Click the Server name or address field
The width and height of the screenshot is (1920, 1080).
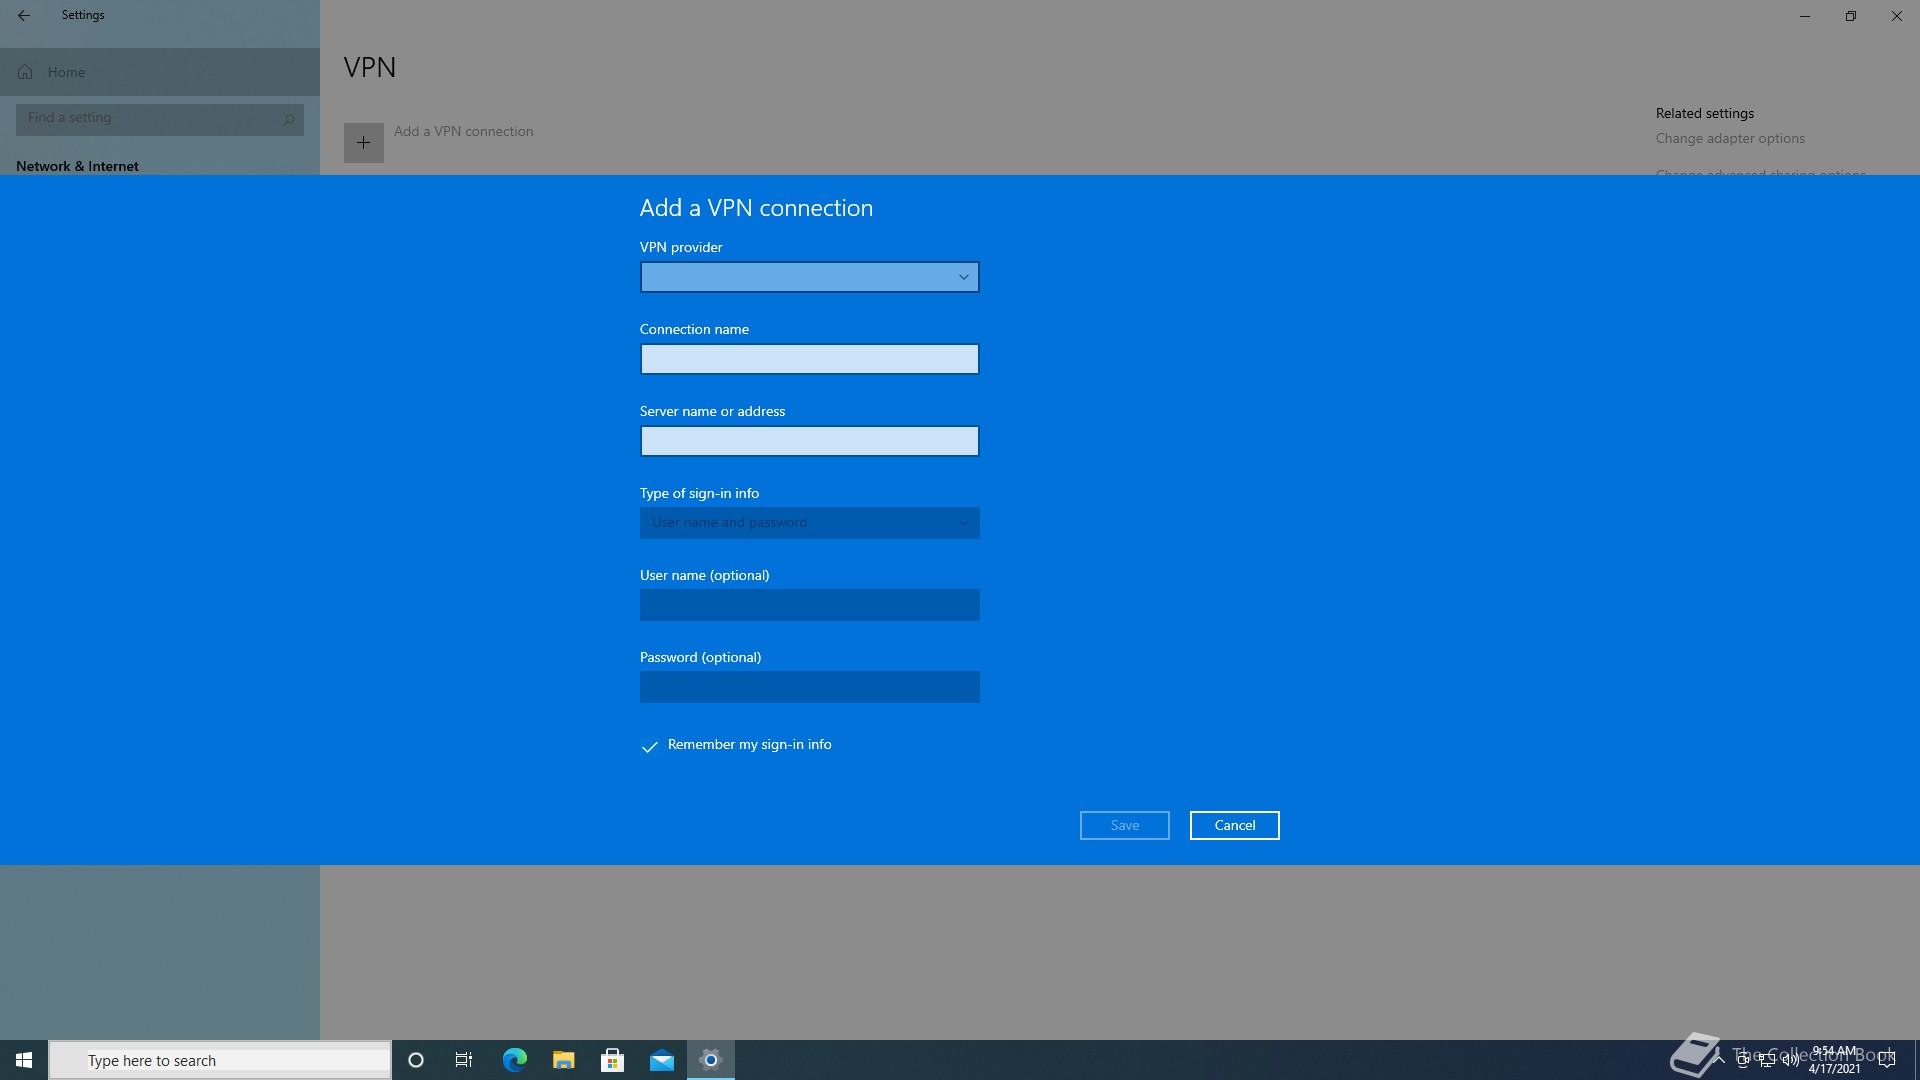809,441
